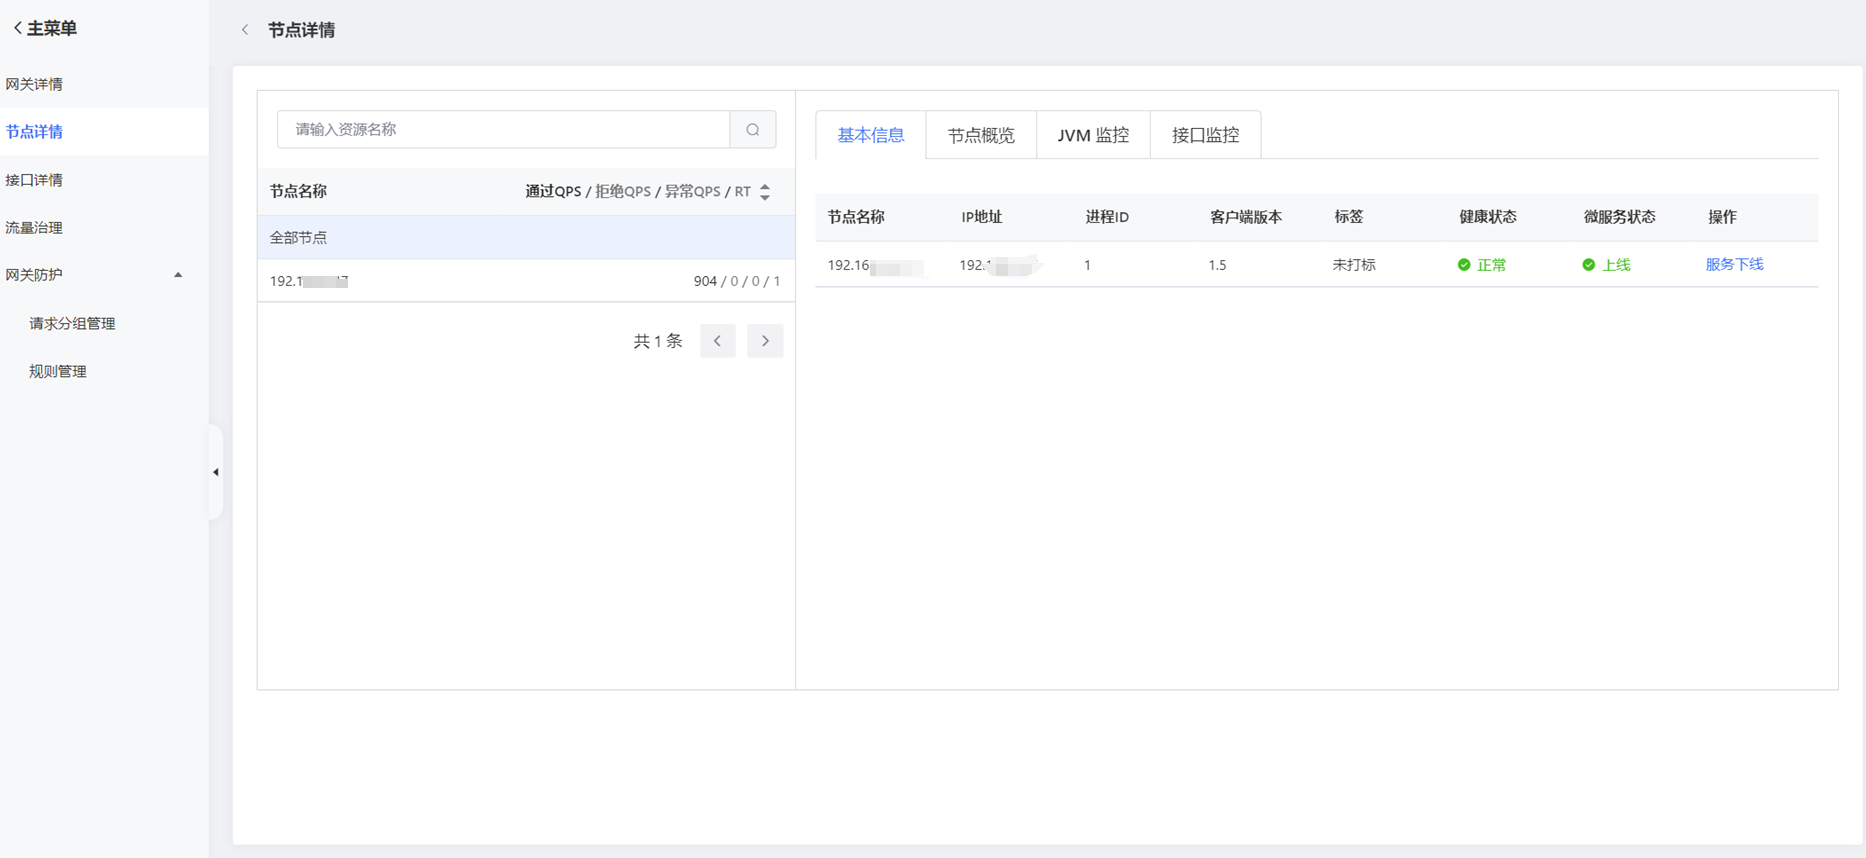Click the back arrow beside 节点详情 title
The width and height of the screenshot is (1866, 858).
click(x=245, y=30)
